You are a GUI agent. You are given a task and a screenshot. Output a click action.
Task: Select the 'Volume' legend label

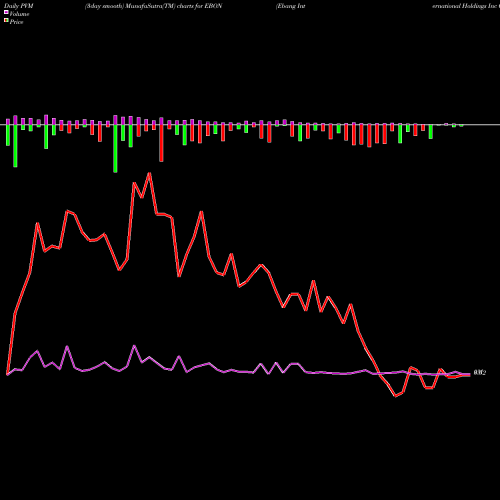[19, 14]
